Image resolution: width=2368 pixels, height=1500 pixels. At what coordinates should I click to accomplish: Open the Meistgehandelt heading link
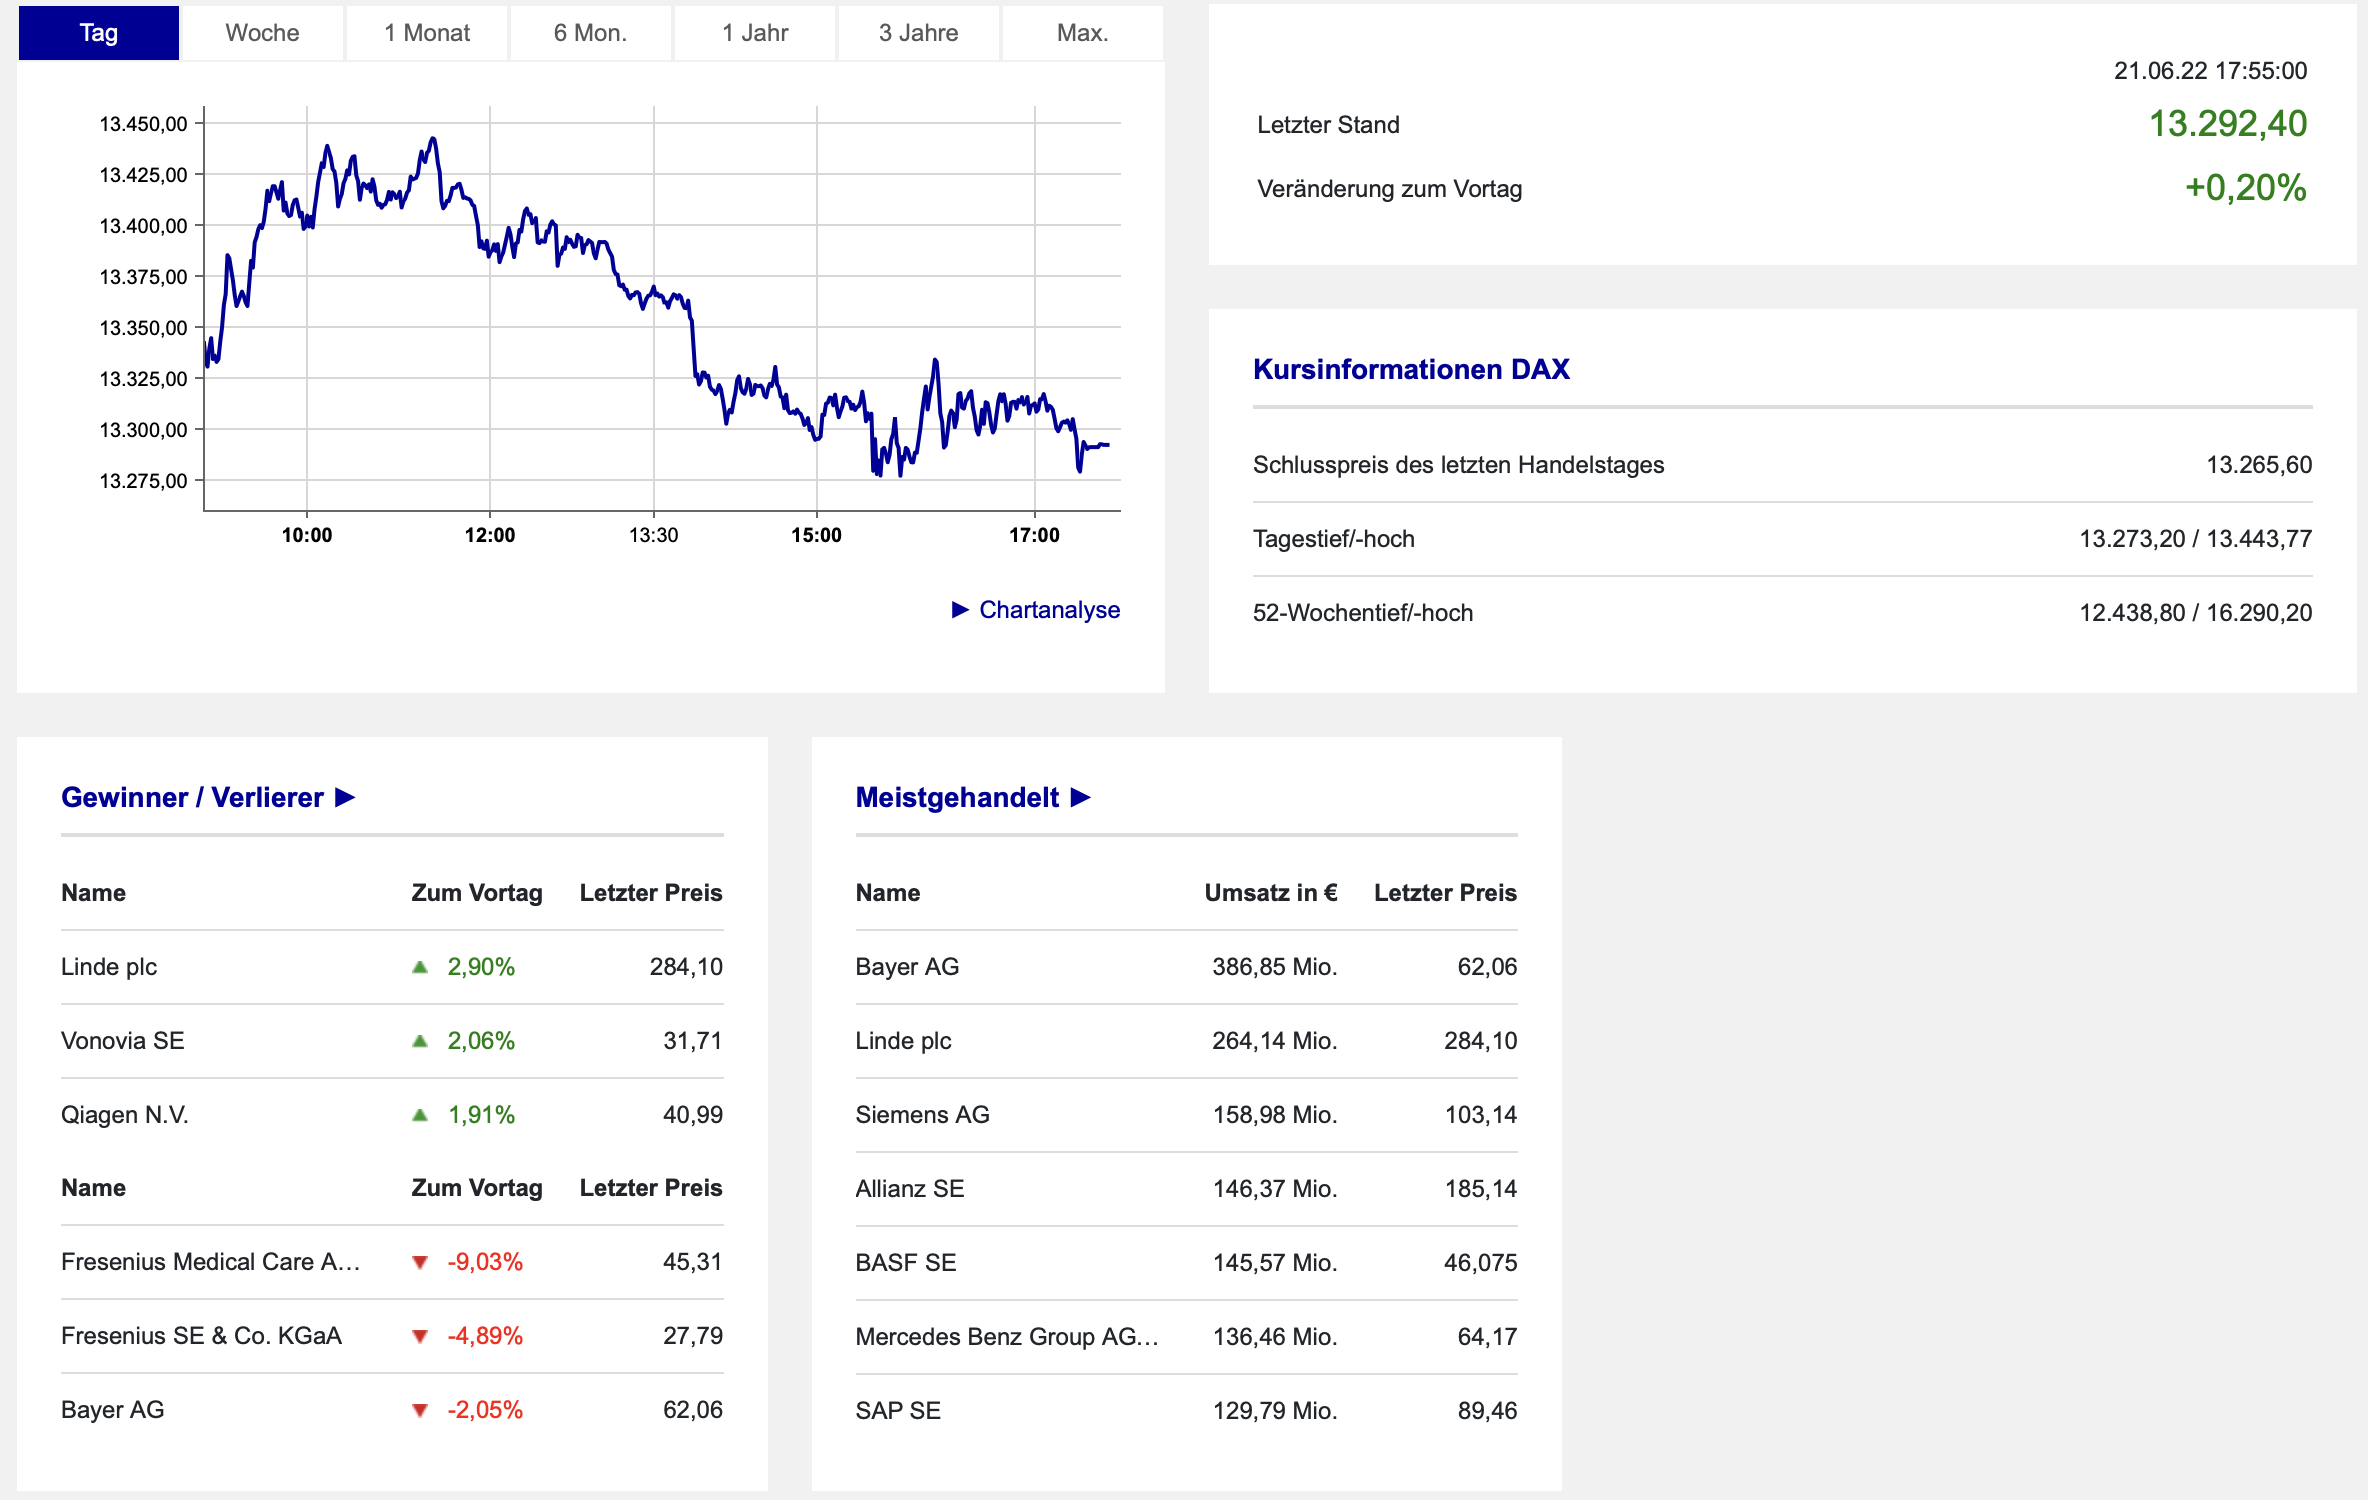[x=957, y=797]
